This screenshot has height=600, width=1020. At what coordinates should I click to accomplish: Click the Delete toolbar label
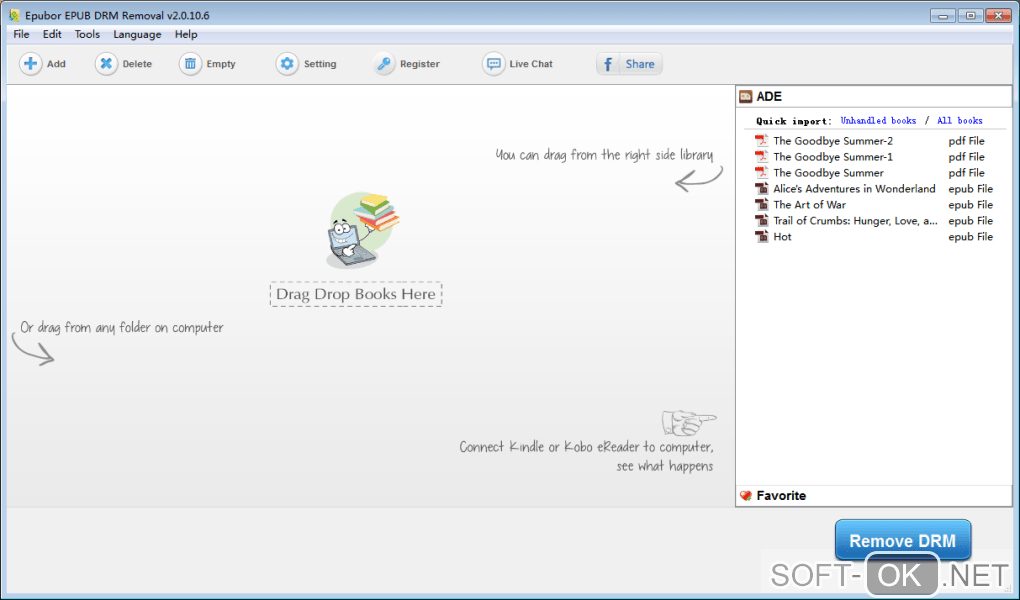tap(137, 64)
